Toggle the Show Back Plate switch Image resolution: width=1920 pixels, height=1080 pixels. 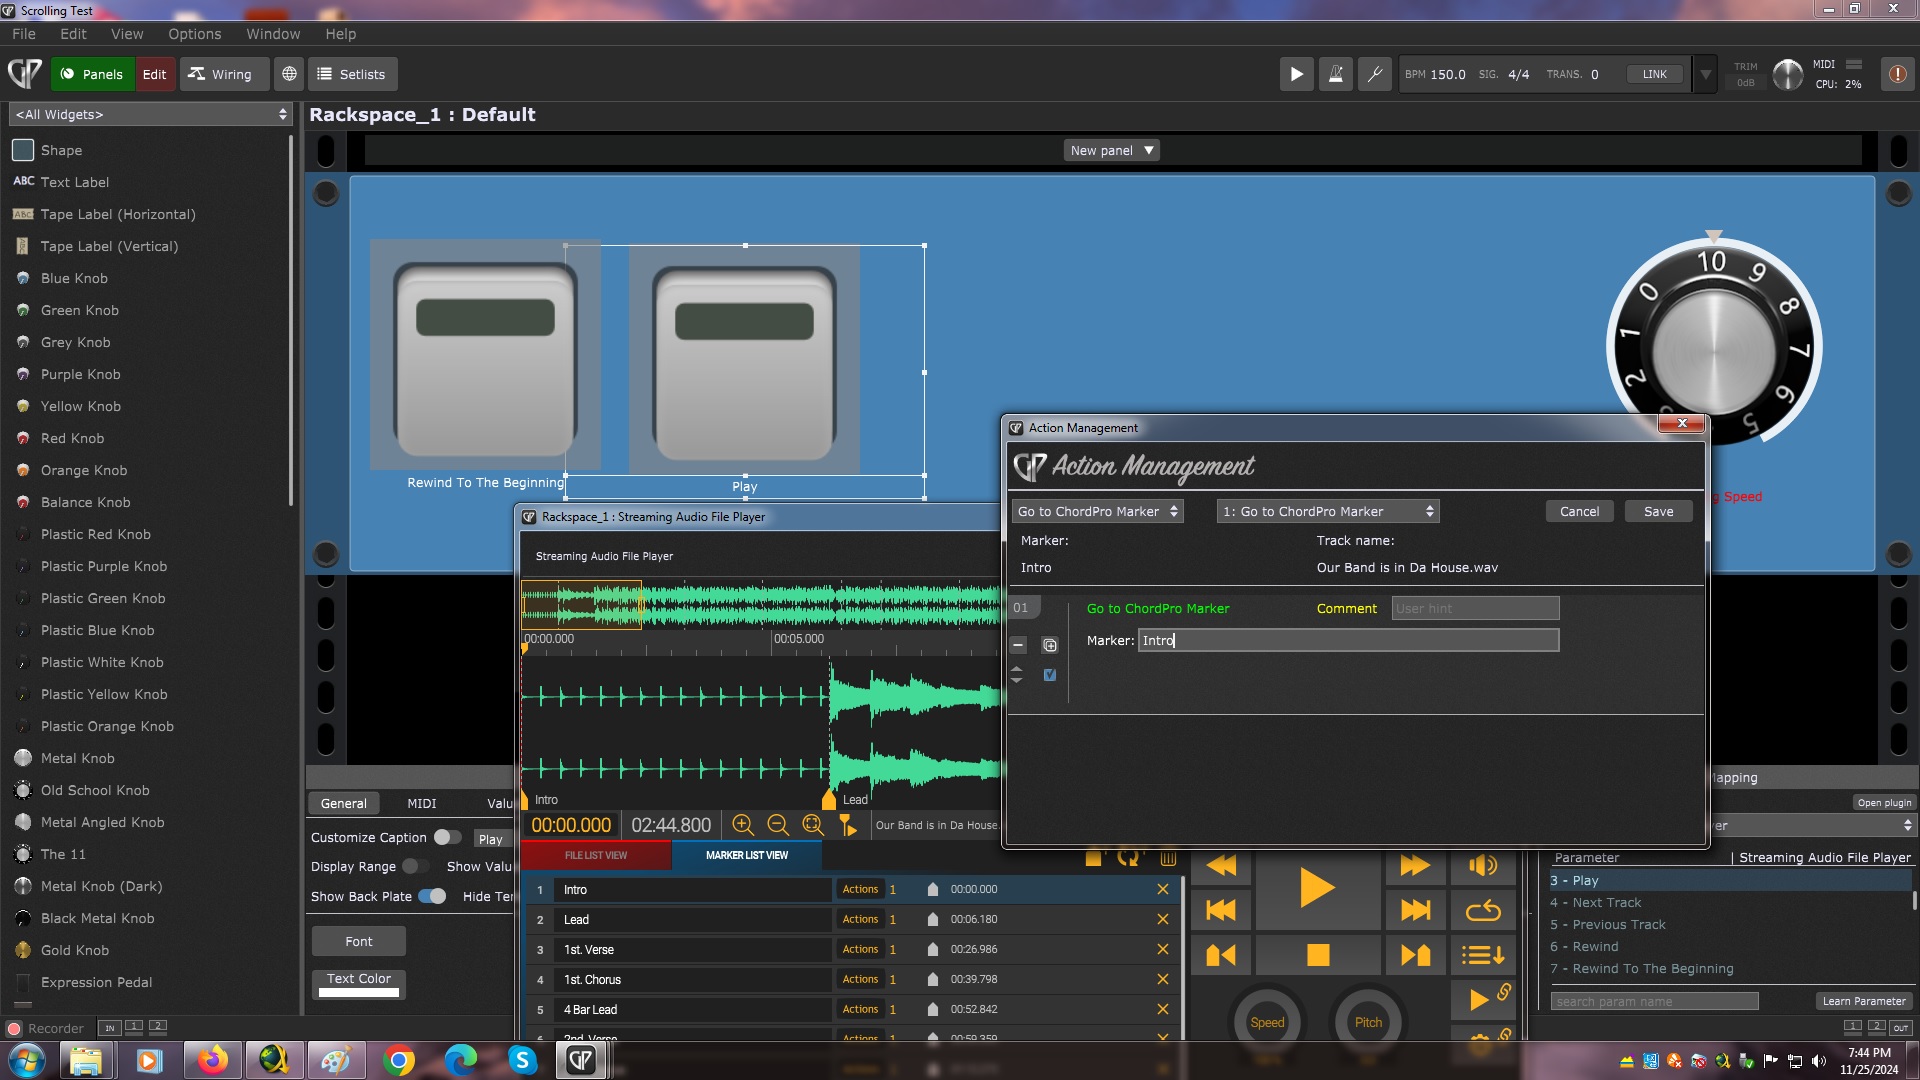pyautogui.click(x=433, y=896)
